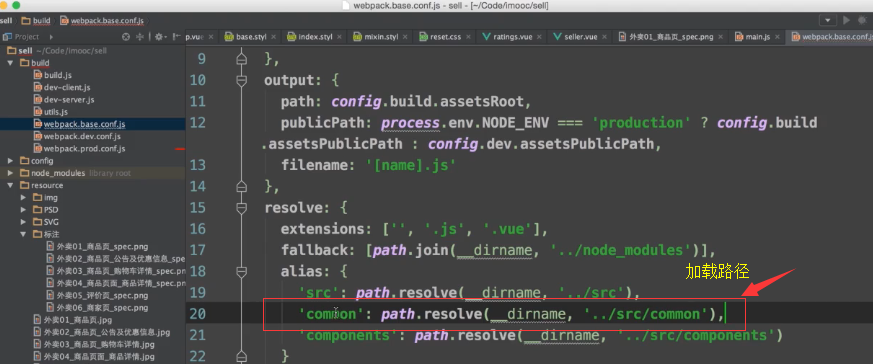Select dev-server.js in project tree
The image size is (873, 364).
[70, 100]
